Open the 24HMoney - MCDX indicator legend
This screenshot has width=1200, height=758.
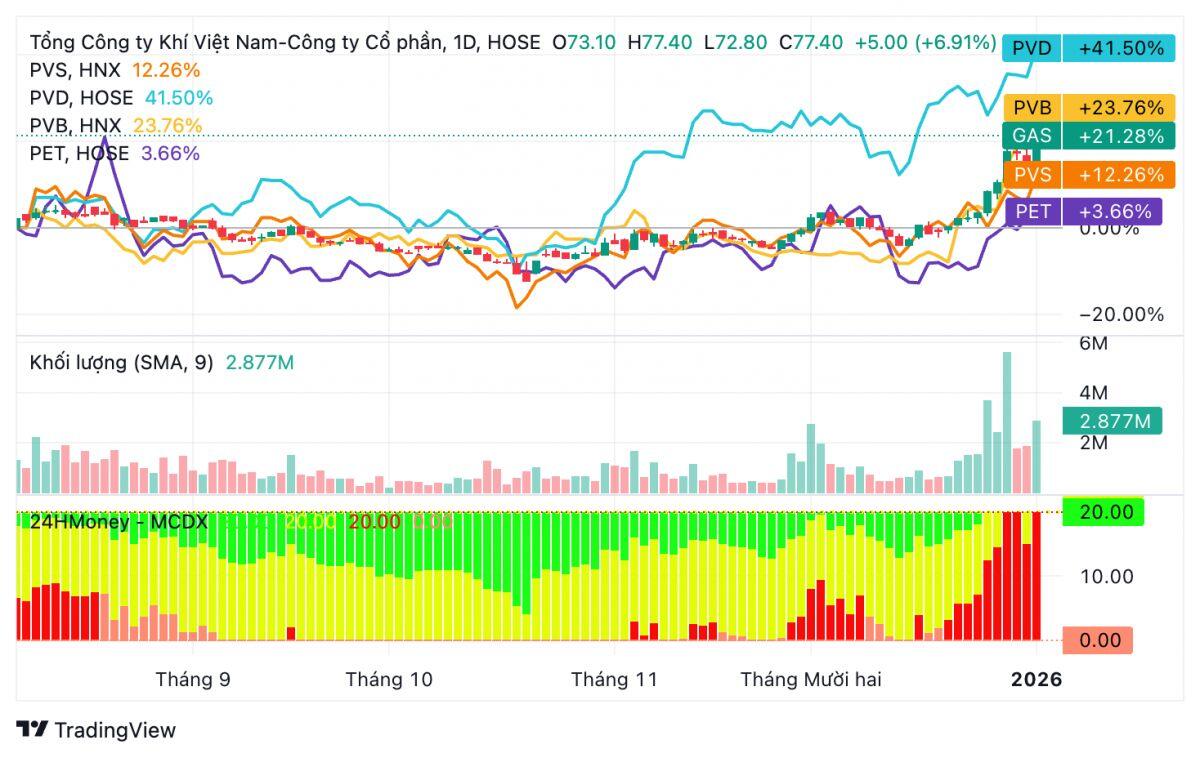coord(118,521)
